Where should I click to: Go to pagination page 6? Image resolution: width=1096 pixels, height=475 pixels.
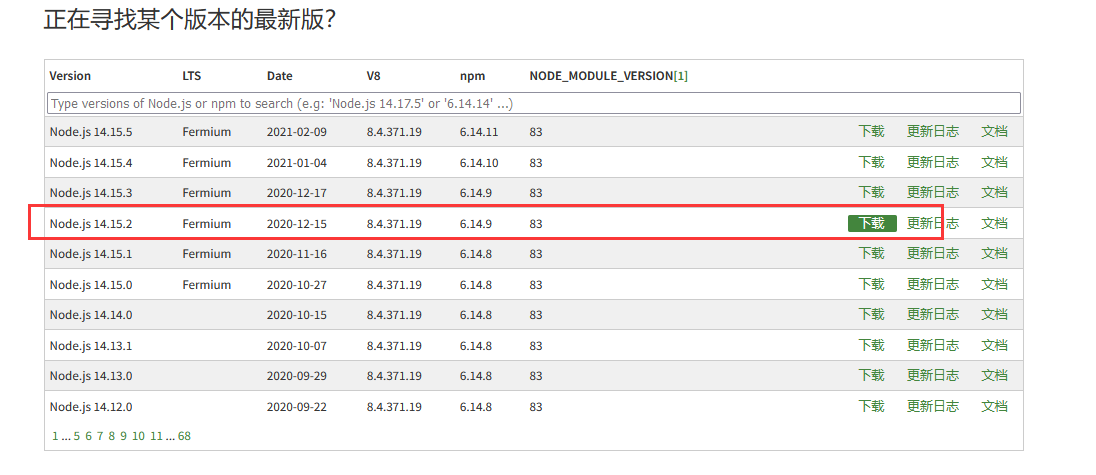pos(89,437)
